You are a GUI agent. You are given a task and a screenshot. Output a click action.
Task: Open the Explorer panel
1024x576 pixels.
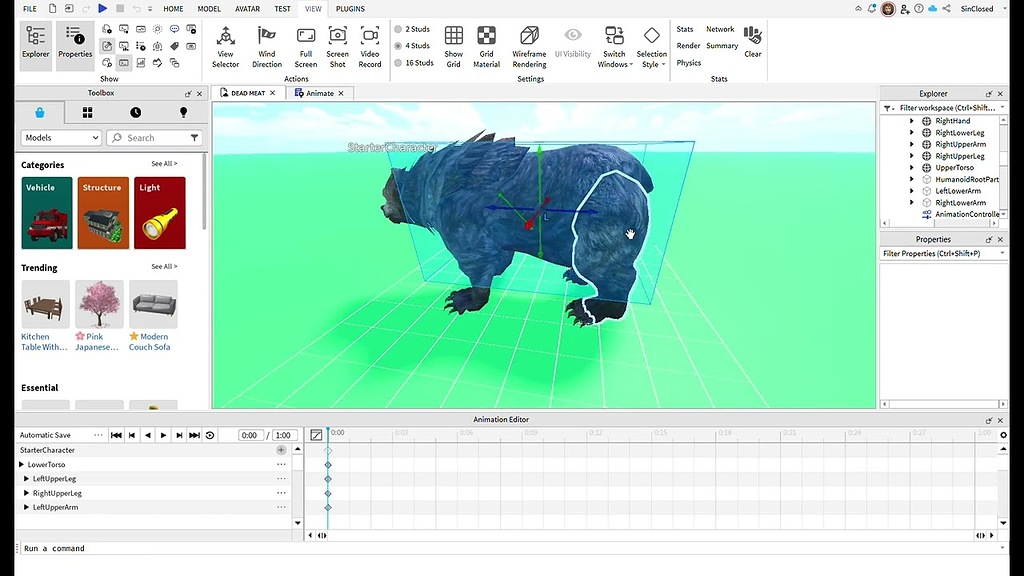click(x=35, y=45)
